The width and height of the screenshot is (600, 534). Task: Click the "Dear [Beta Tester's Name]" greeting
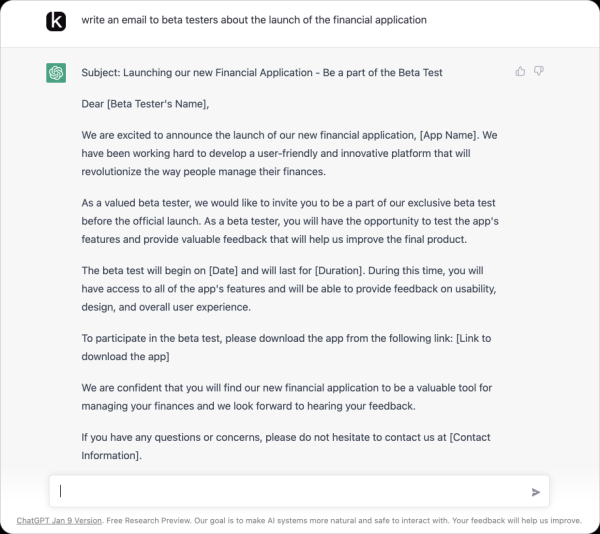click(x=146, y=103)
